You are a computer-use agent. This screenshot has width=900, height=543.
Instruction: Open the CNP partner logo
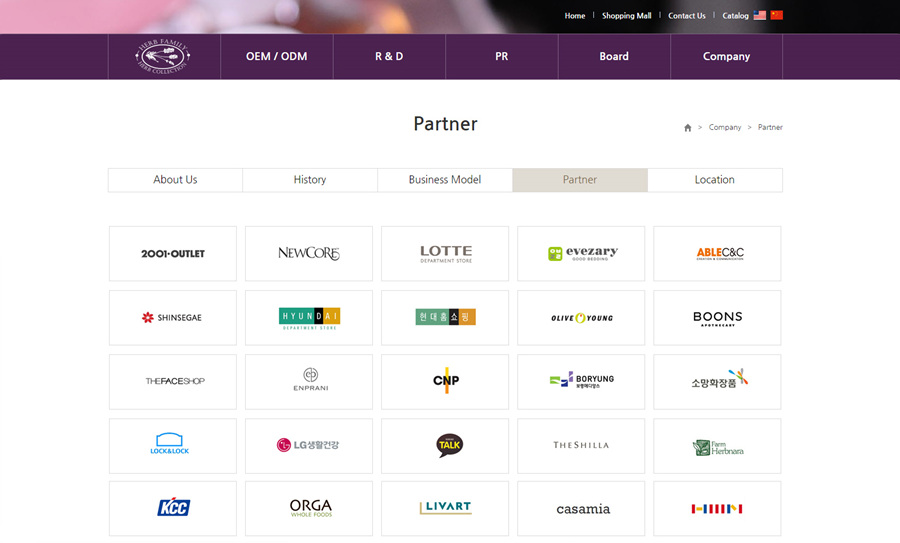(x=445, y=382)
